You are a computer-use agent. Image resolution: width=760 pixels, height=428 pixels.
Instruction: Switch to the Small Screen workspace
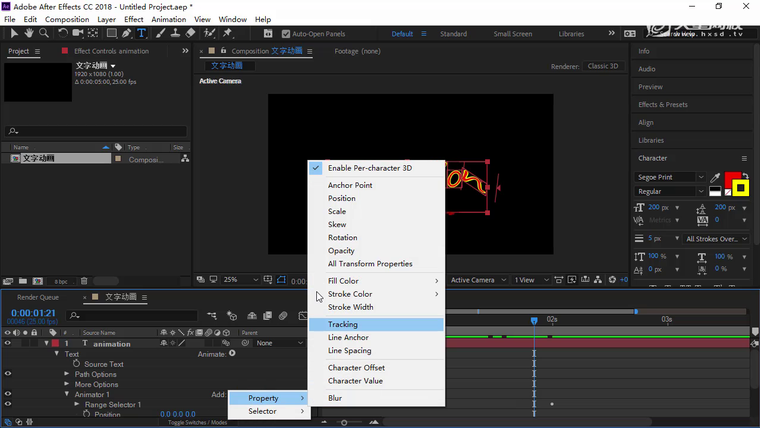(x=513, y=34)
